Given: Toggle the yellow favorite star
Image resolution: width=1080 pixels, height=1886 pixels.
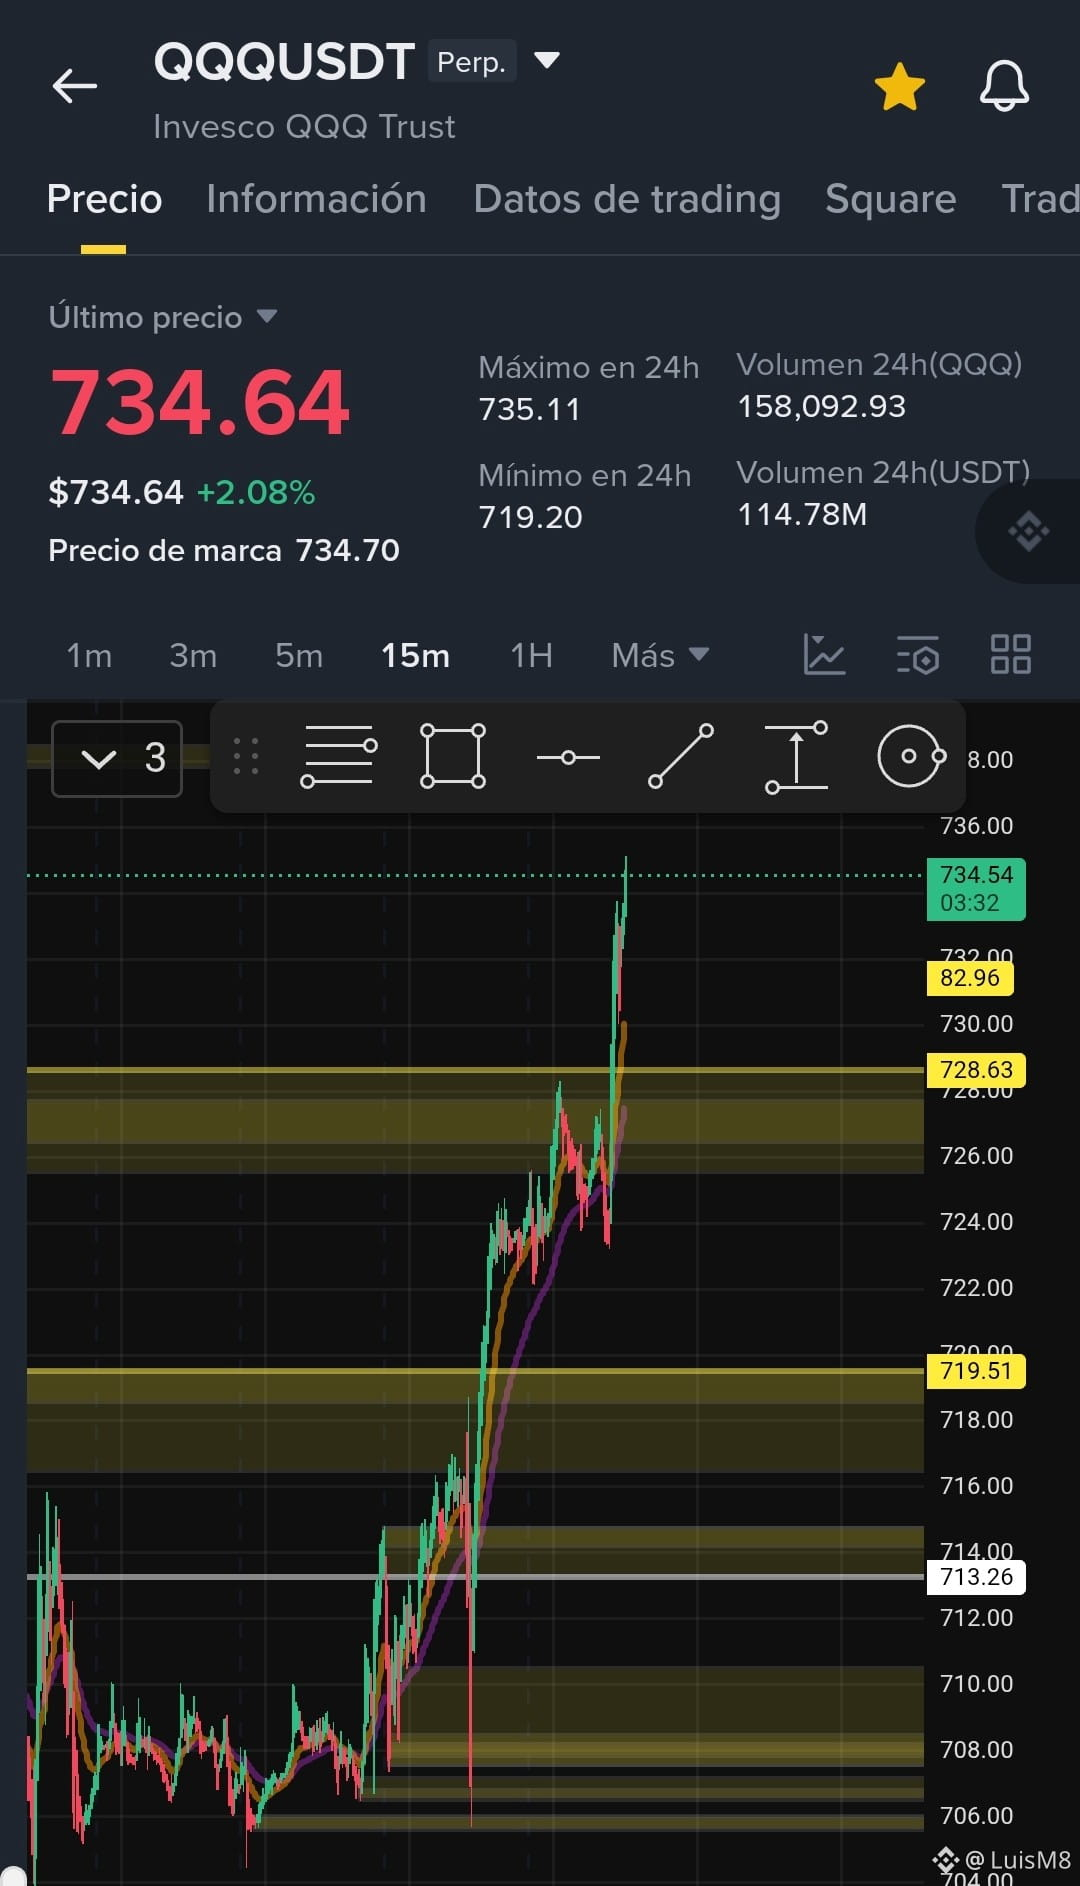Looking at the screenshot, I should pyautogui.click(x=900, y=86).
